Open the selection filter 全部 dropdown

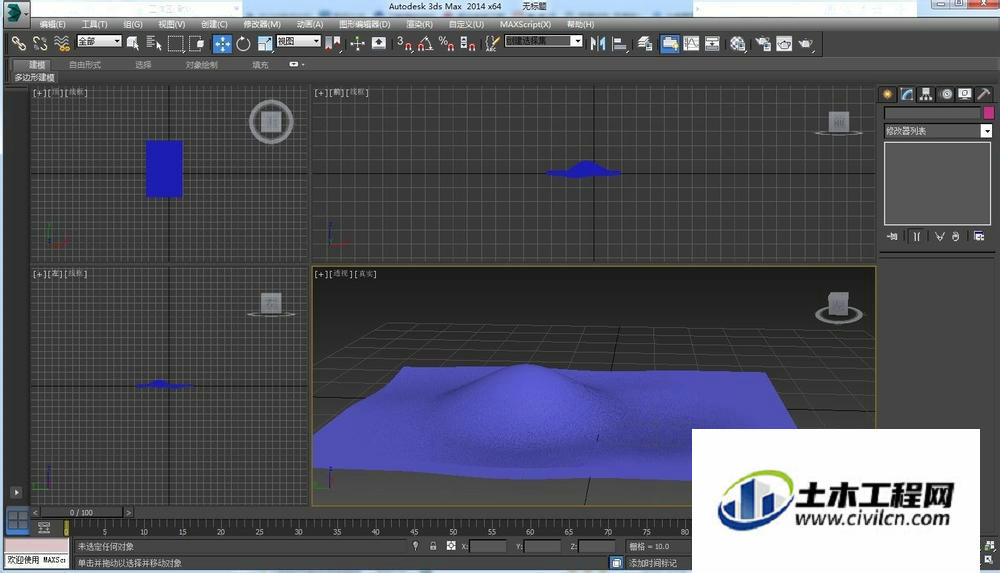click(99, 41)
